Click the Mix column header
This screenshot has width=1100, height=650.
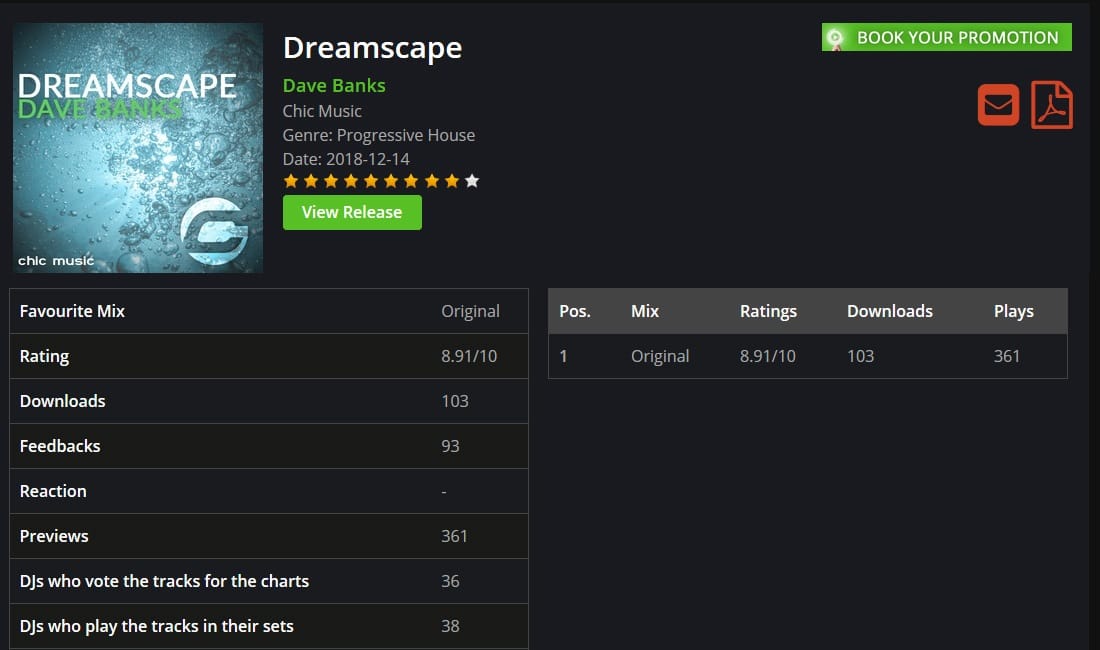[x=645, y=311]
